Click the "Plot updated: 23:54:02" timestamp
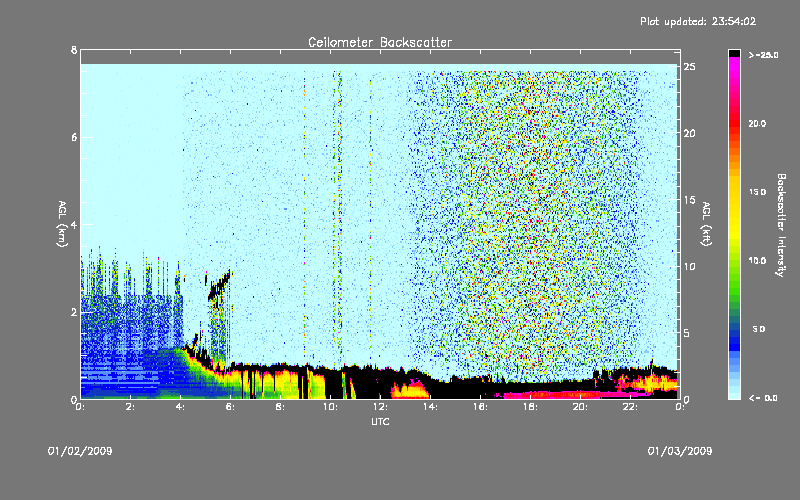Image resolution: width=800 pixels, height=500 pixels. click(698, 21)
